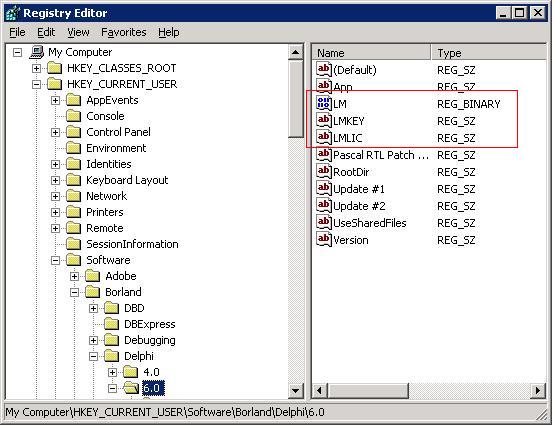Select the Adobe key label

121,276
